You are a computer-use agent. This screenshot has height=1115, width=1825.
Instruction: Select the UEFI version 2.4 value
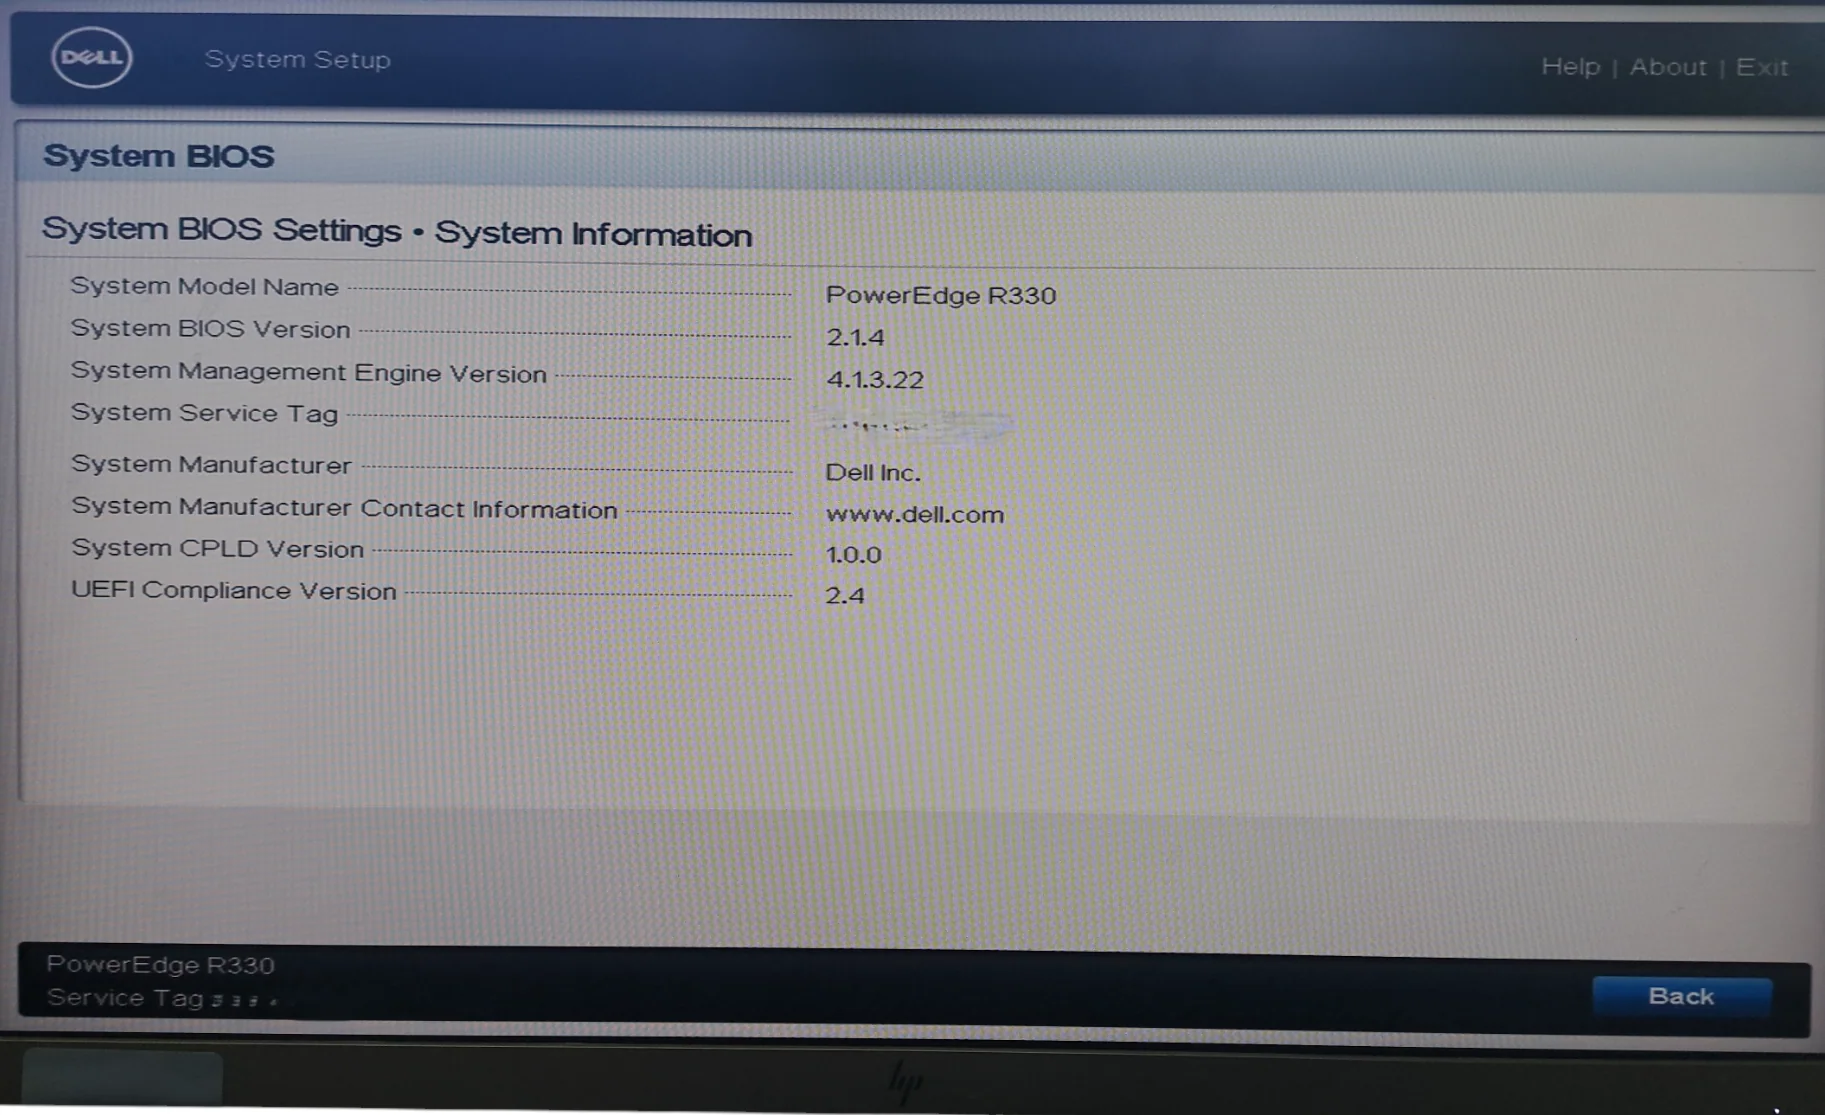coord(845,596)
